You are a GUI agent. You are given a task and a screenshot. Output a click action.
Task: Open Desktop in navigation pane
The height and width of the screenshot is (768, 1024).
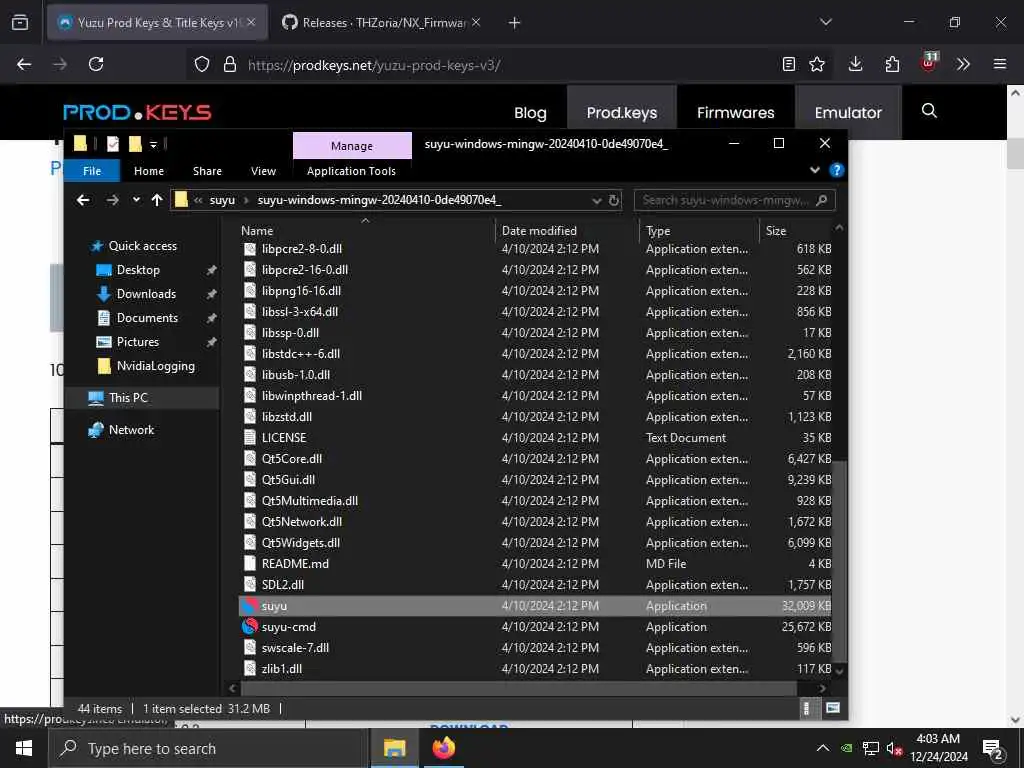pyautogui.click(x=138, y=270)
